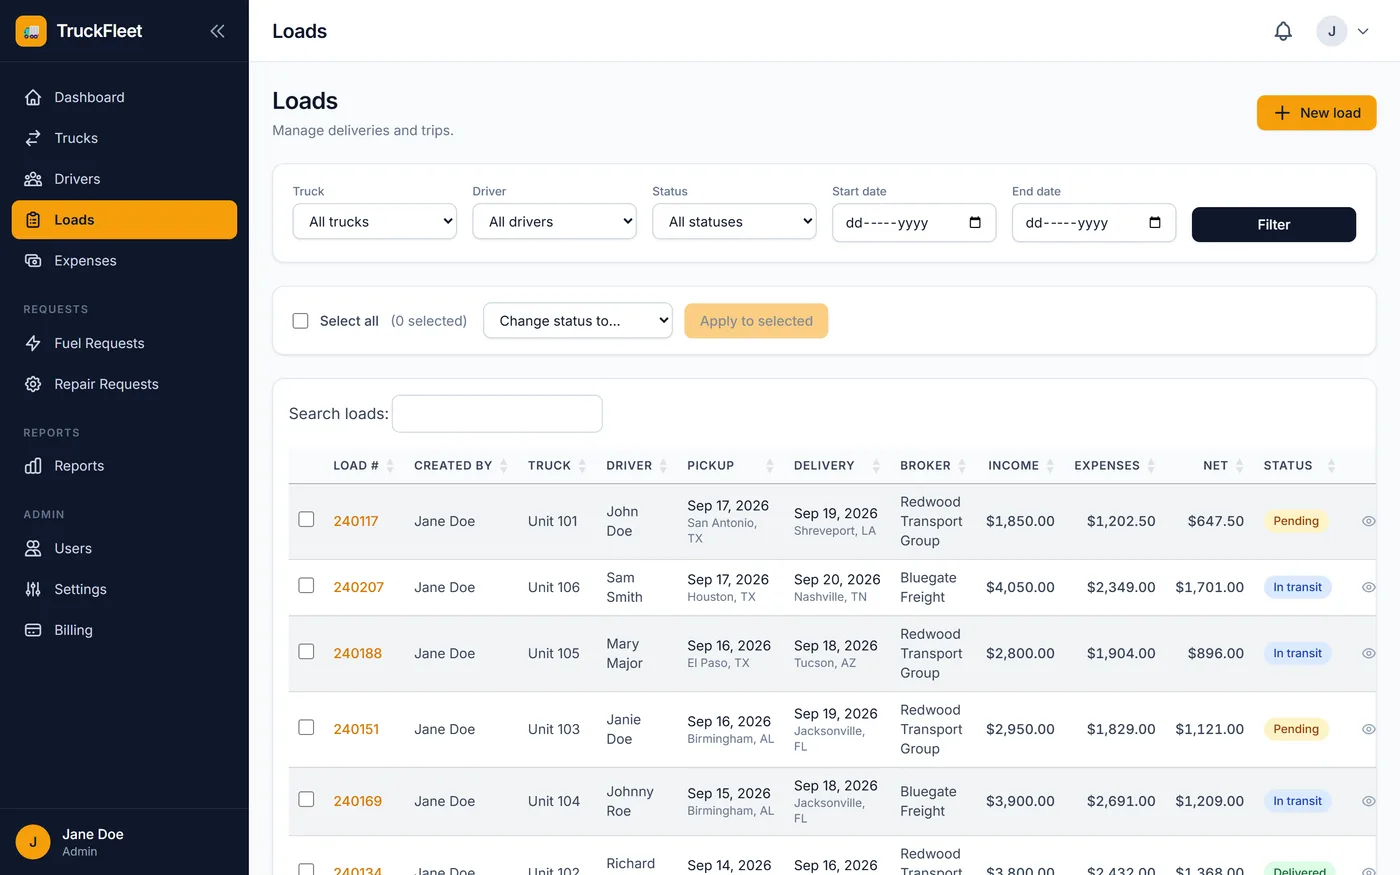The height and width of the screenshot is (875, 1400).
Task: Select the row checkbox for load 240151
Action: point(306,727)
